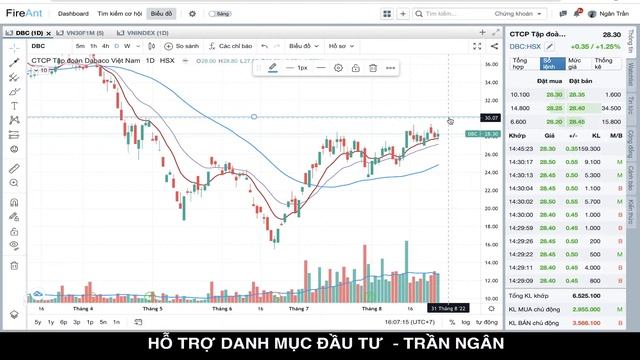Toggle magnet mode in the drawing sidebar
This screenshot has width=640, height=360.
(x=14, y=202)
